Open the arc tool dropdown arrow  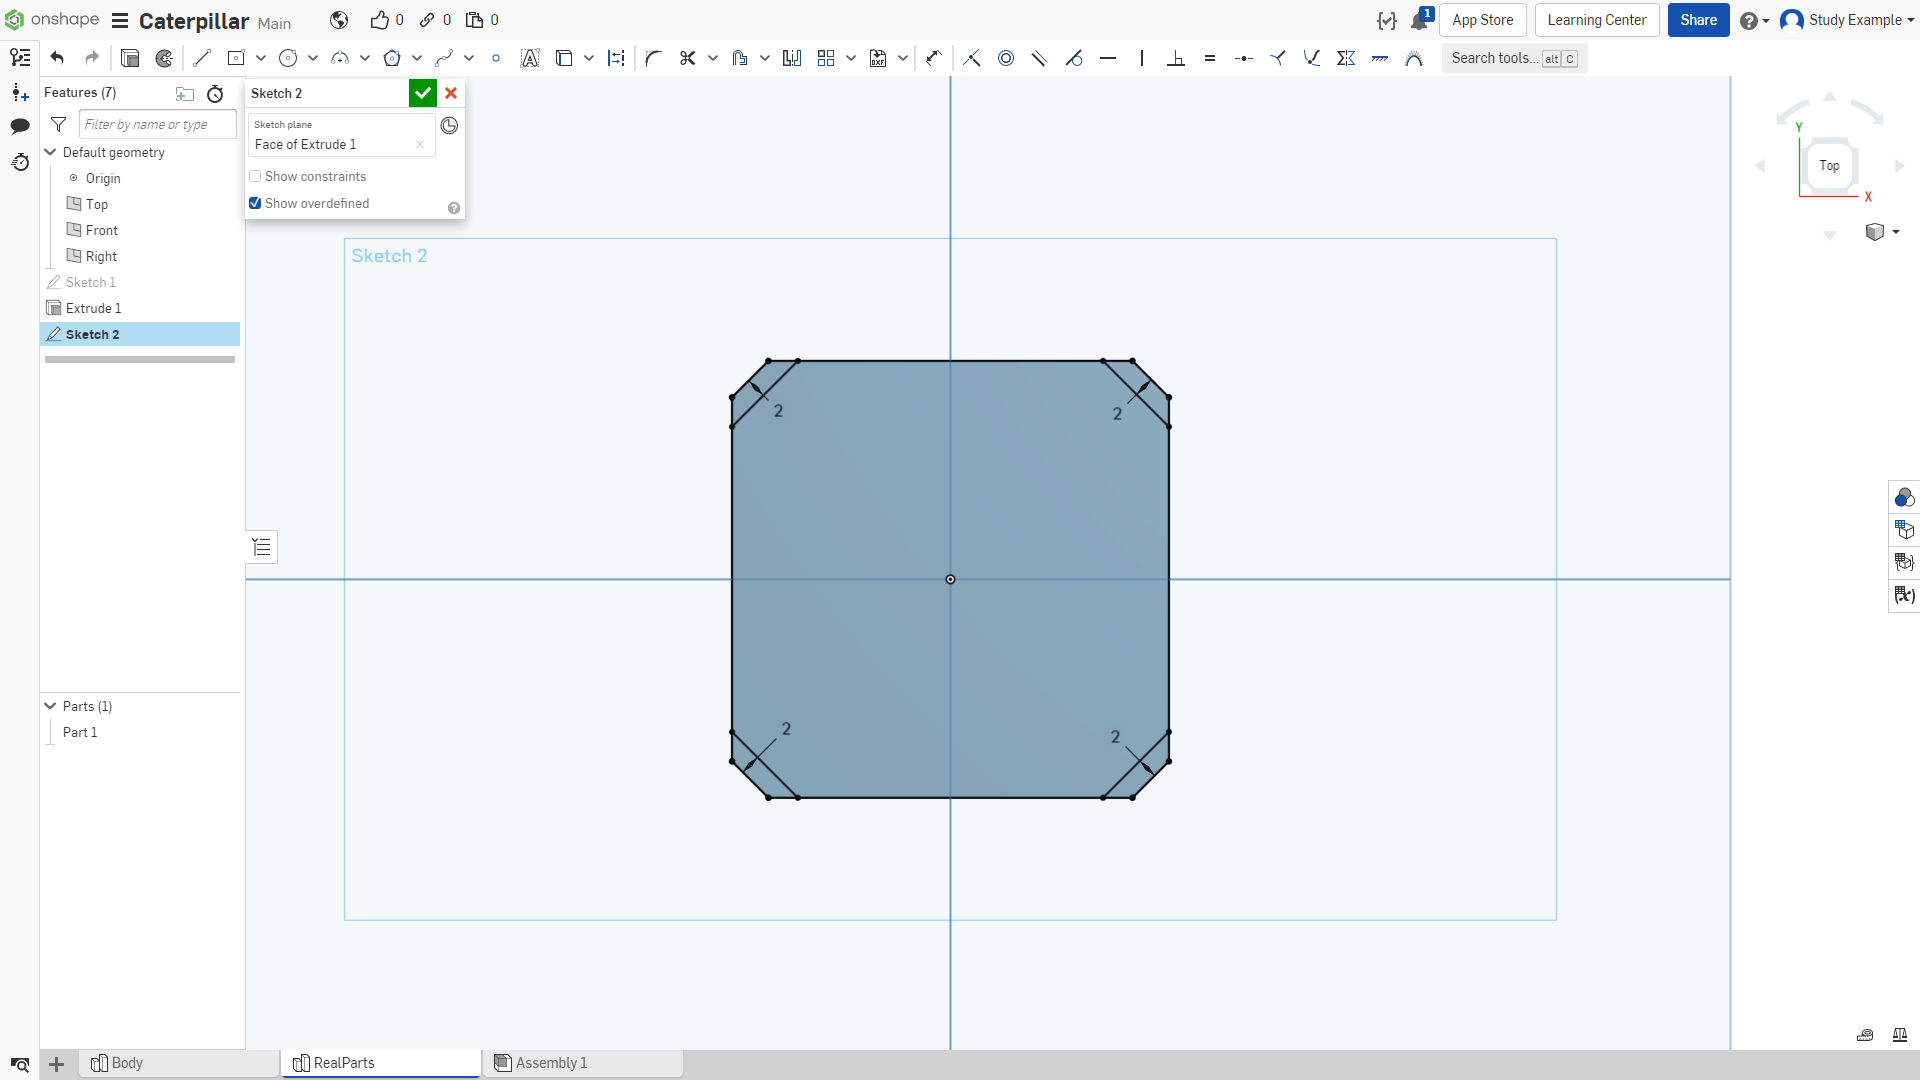coord(365,58)
